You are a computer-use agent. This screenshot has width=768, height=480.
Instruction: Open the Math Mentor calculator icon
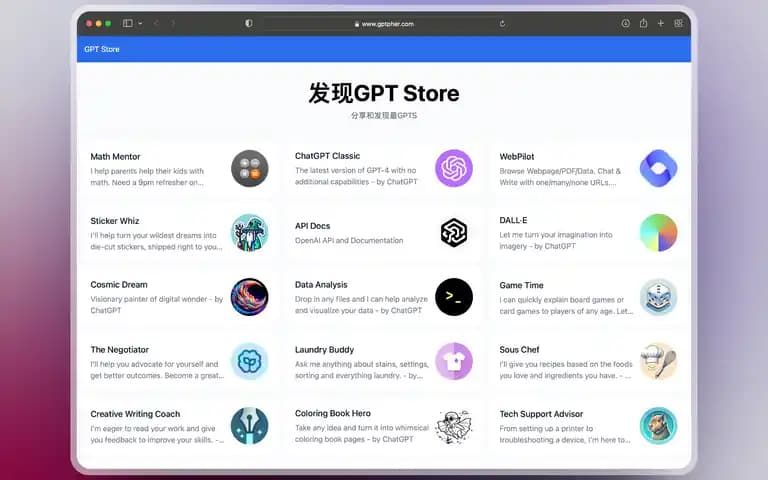click(x=250, y=168)
